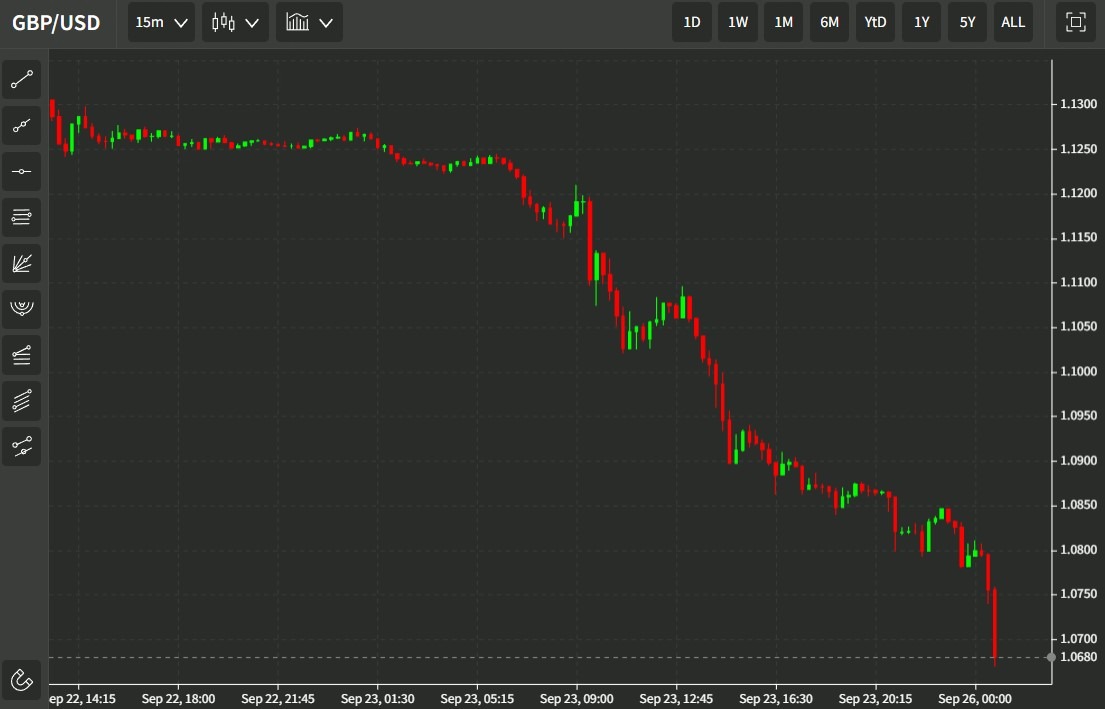Select the regression channel tool
The image size is (1105, 709).
(x=21, y=446)
